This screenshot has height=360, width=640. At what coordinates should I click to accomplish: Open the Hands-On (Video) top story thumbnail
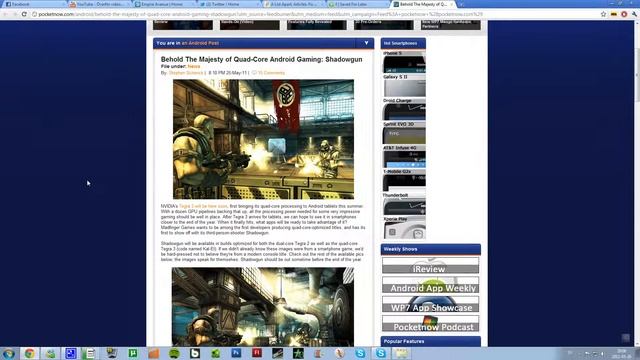click(x=250, y=24)
